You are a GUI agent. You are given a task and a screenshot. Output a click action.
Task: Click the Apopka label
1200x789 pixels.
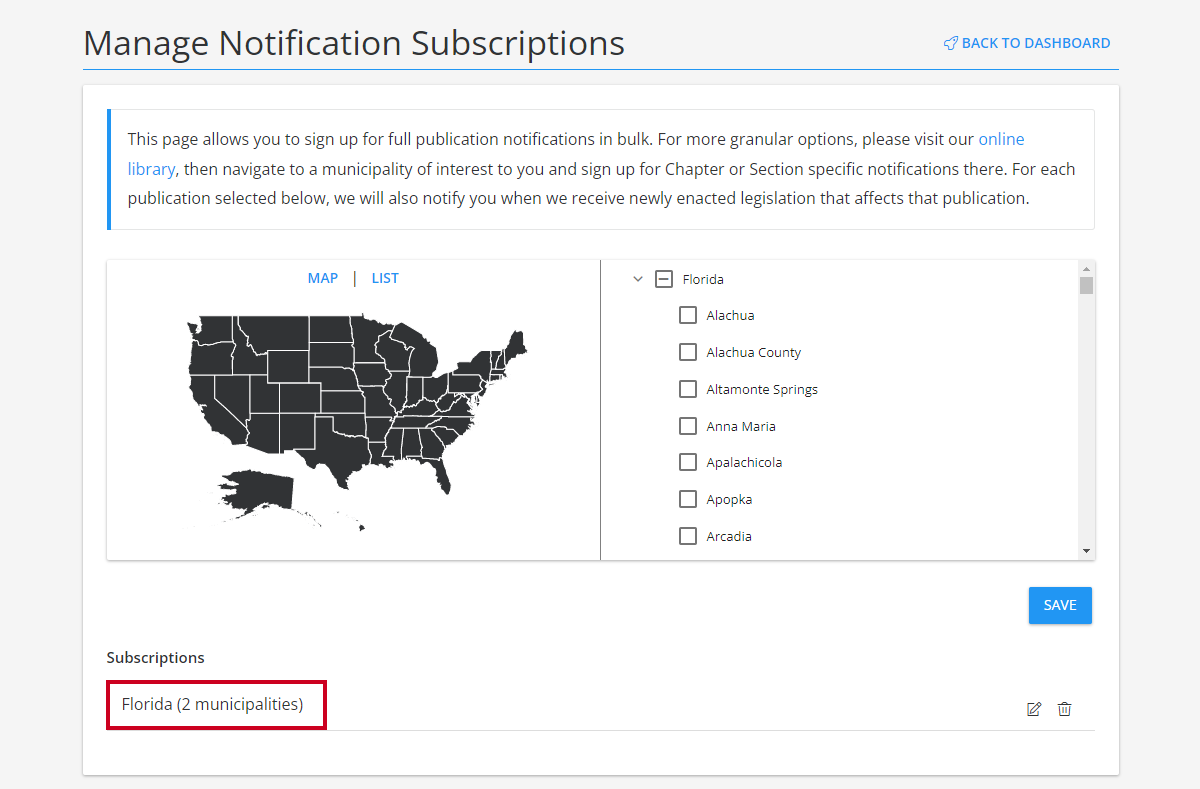(729, 499)
